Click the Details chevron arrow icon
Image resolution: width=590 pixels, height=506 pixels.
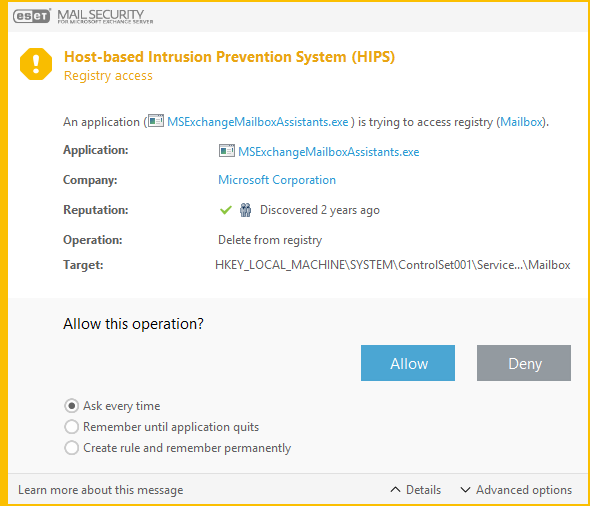pyautogui.click(x=395, y=489)
